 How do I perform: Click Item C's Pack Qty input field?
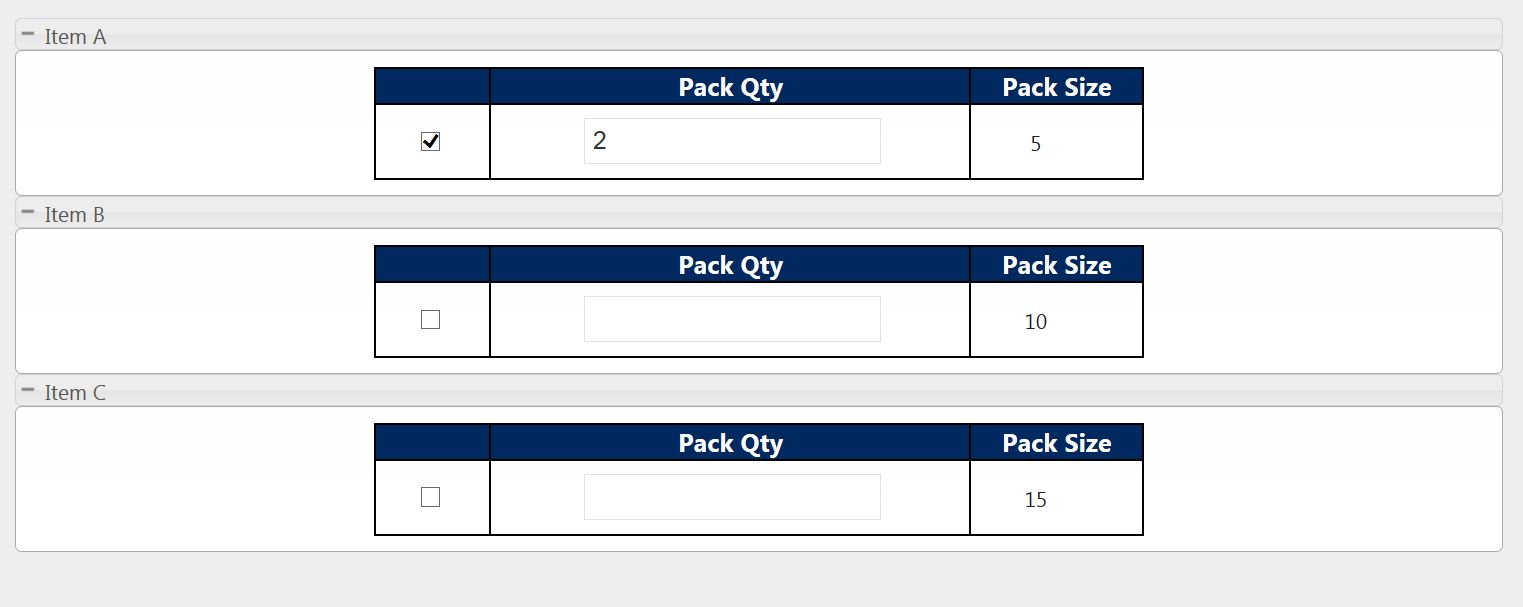click(731, 496)
